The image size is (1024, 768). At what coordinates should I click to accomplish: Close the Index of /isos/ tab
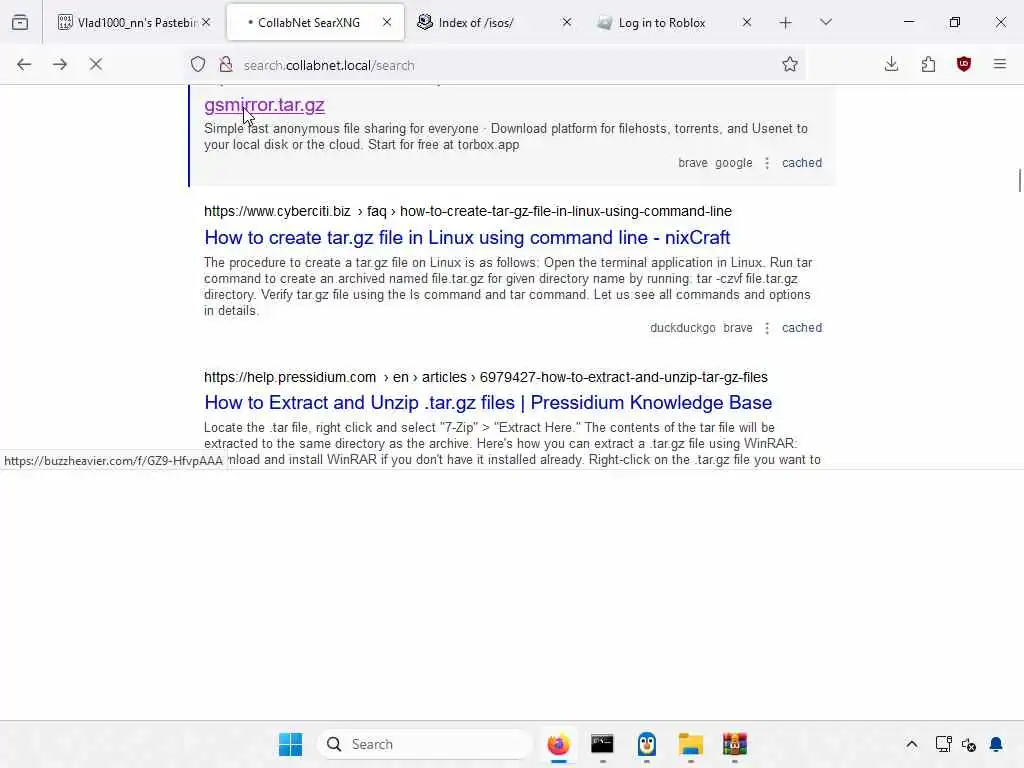click(567, 22)
